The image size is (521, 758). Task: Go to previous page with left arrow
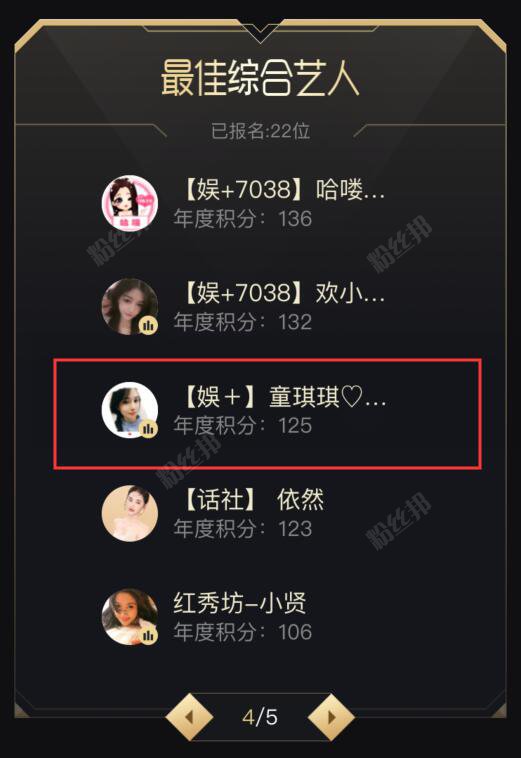pos(189,716)
